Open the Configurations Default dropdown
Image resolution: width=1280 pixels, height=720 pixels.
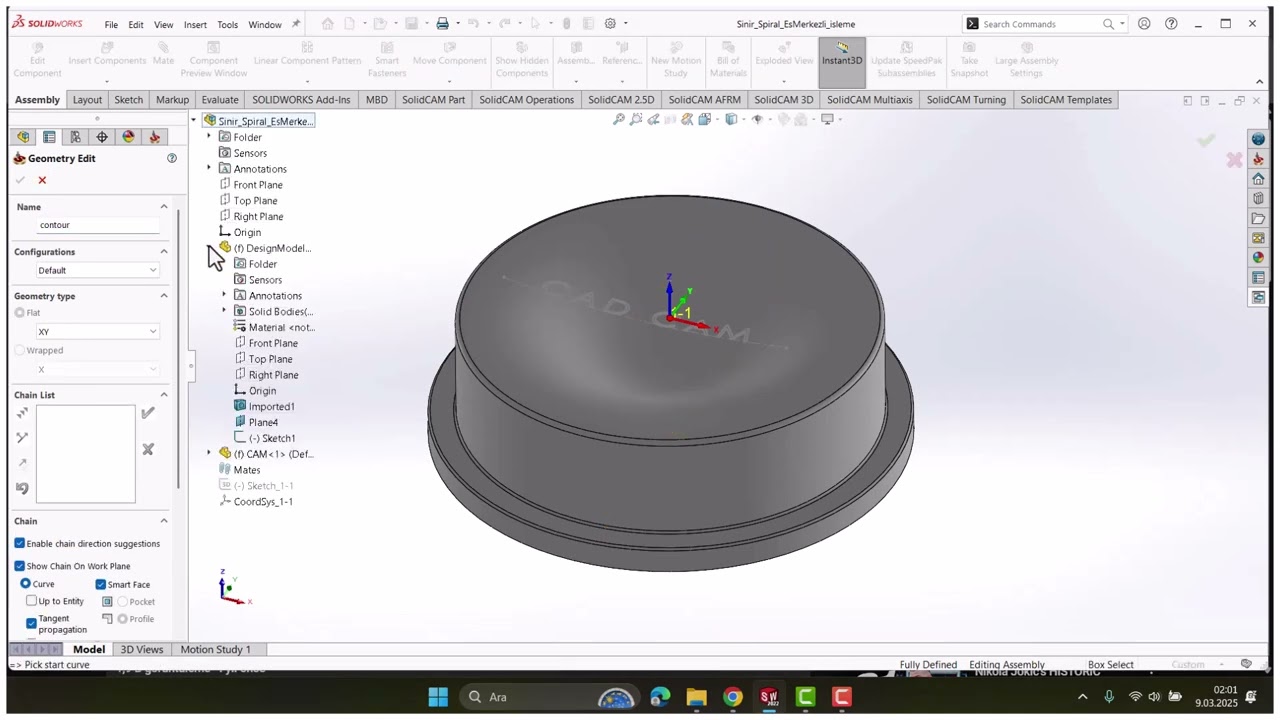[97, 270]
